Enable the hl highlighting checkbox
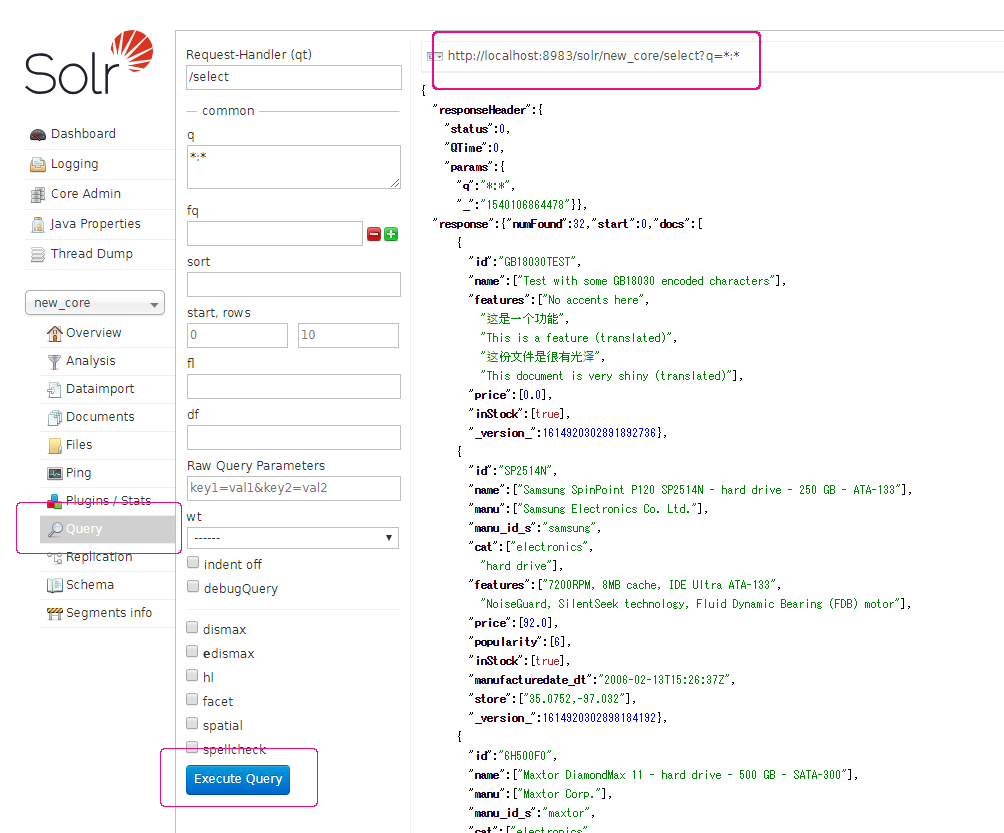The height and width of the screenshot is (833, 1004). 192,675
